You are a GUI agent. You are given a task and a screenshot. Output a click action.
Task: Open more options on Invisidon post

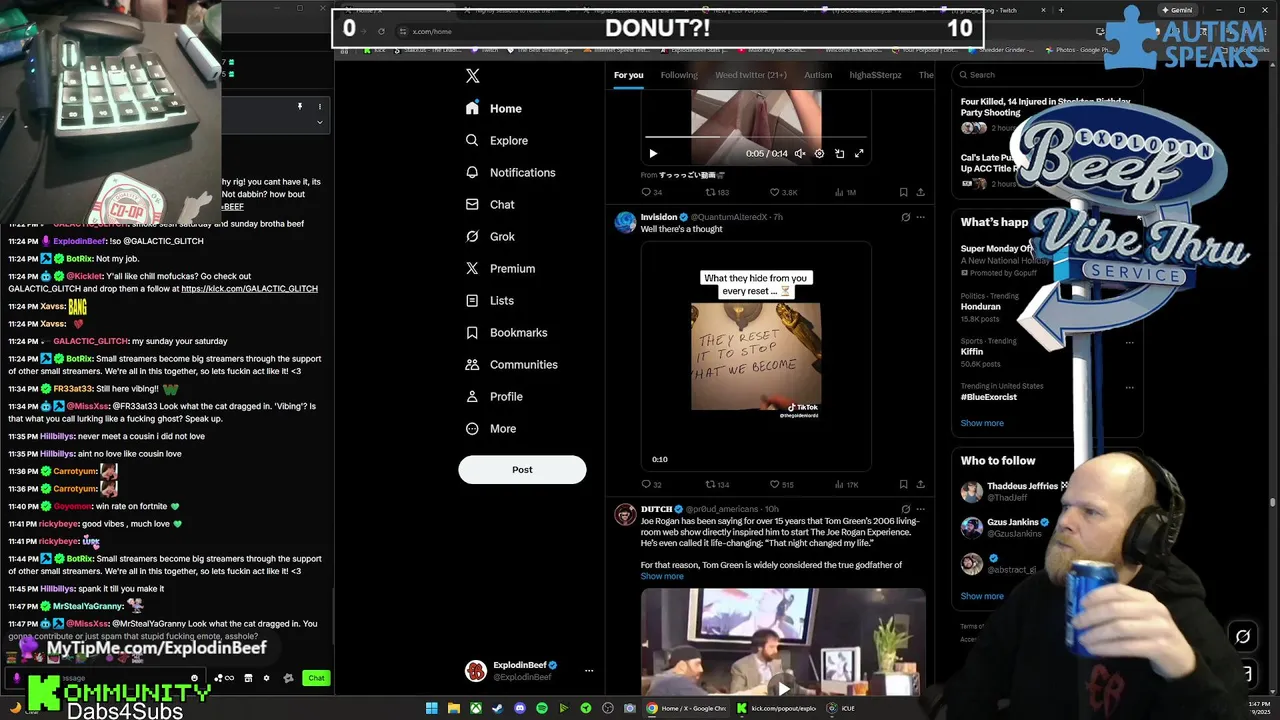920,217
